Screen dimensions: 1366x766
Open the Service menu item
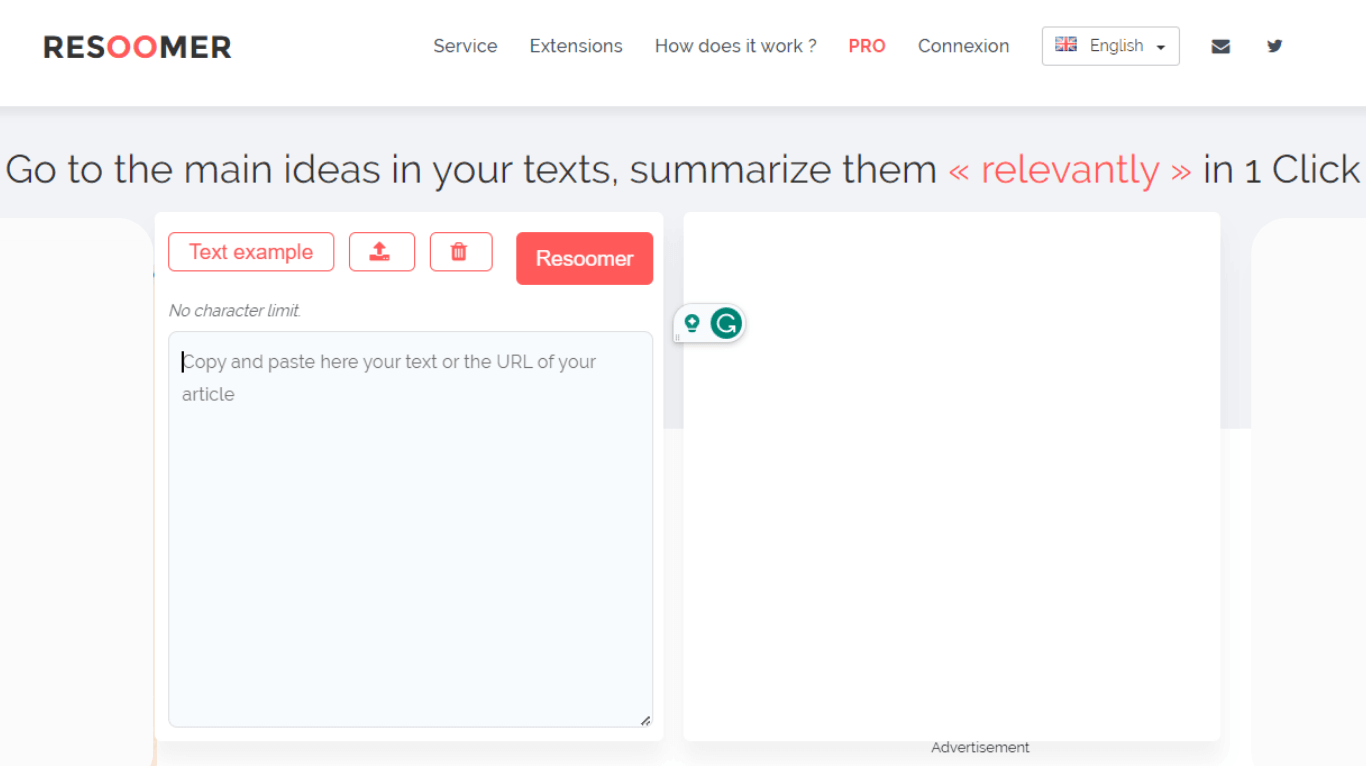point(465,46)
